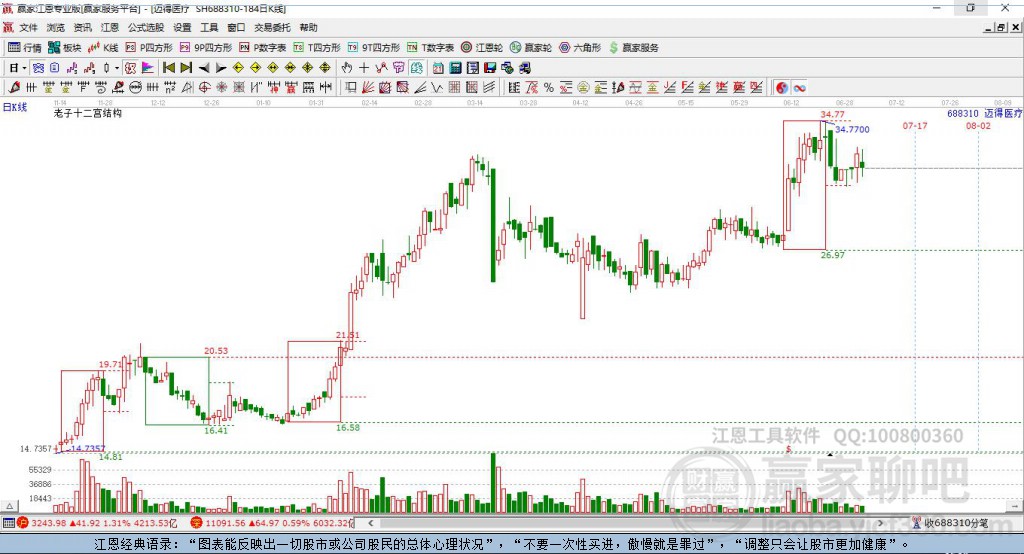Open the calendar icon in the toolbar
The image size is (1024, 554).
pos(438,68)
